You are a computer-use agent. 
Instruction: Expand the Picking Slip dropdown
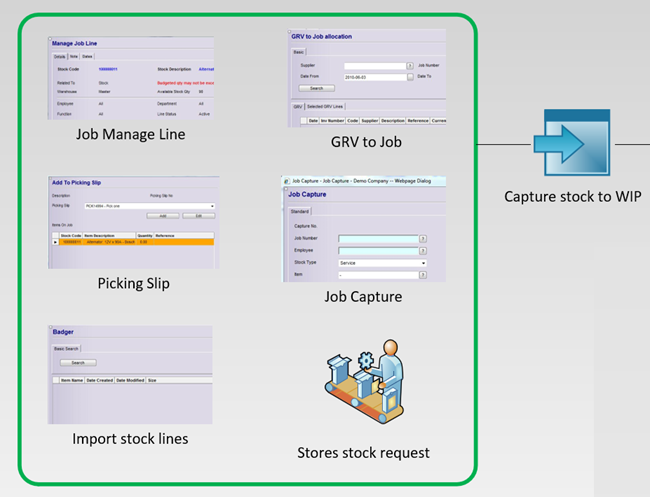212,205
